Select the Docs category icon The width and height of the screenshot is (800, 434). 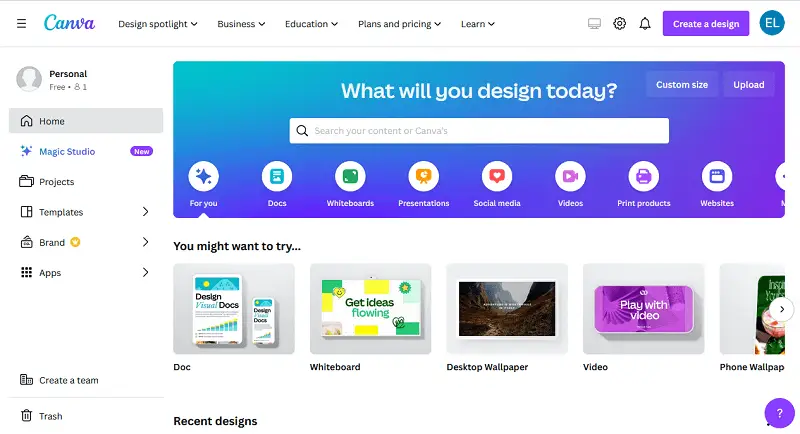[277, 176]
